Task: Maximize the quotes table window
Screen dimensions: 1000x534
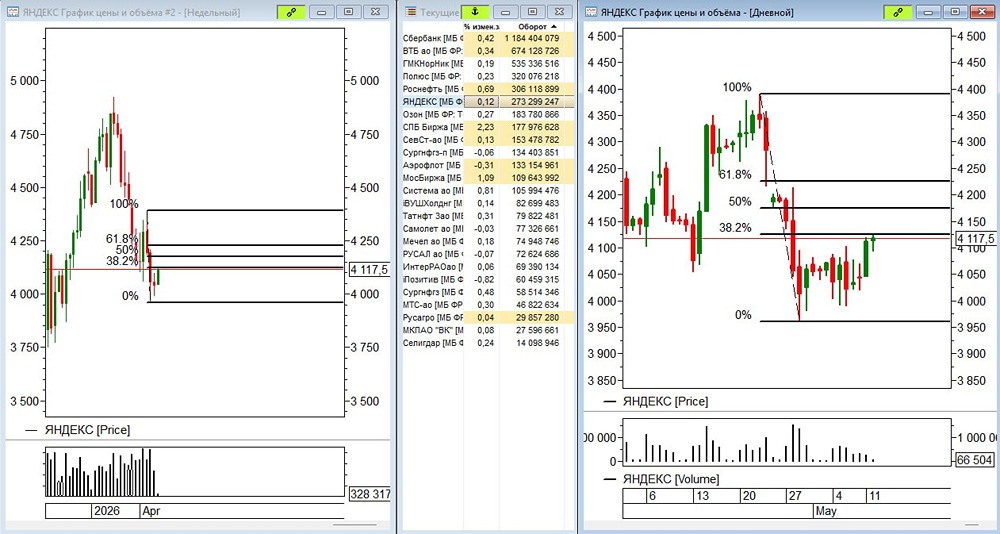Action: click(533, 12)
